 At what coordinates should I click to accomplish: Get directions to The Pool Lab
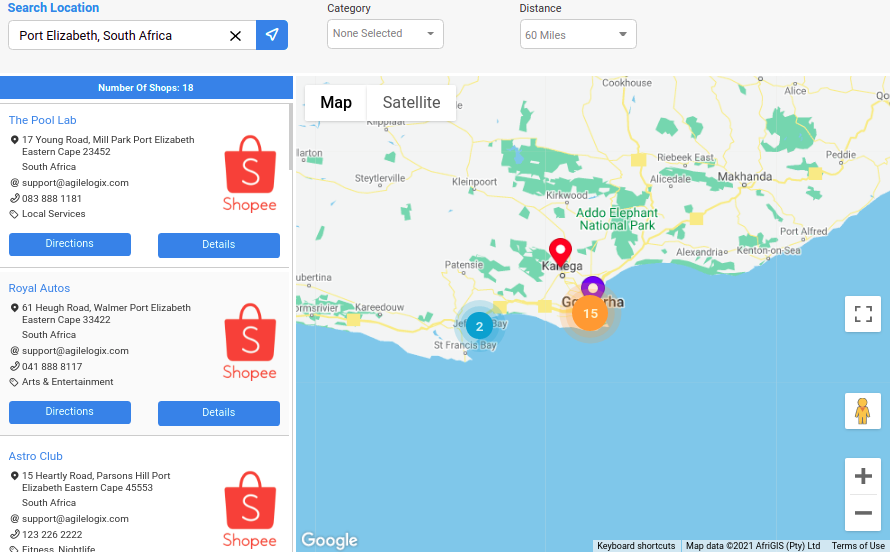[70, 244]
